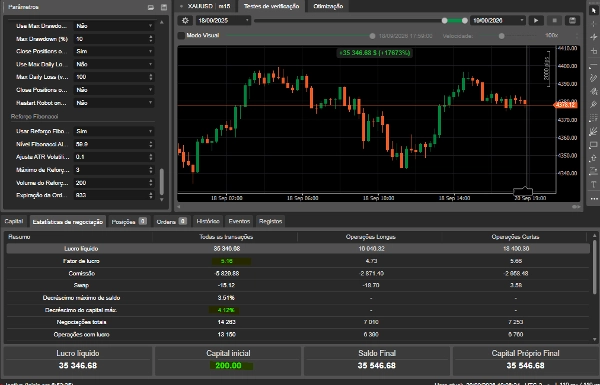
Task: Click the Parâmetros panel scroll-down arrow
Action: pos(162,200)
